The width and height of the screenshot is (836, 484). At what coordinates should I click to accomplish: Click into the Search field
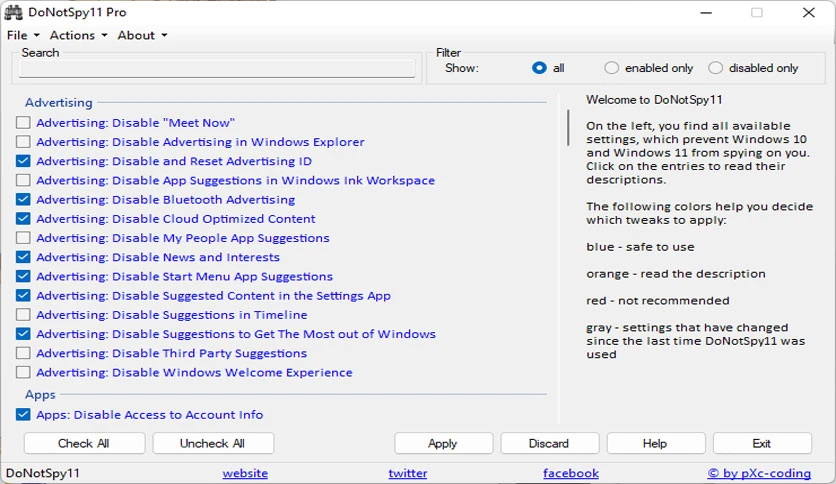216,68
